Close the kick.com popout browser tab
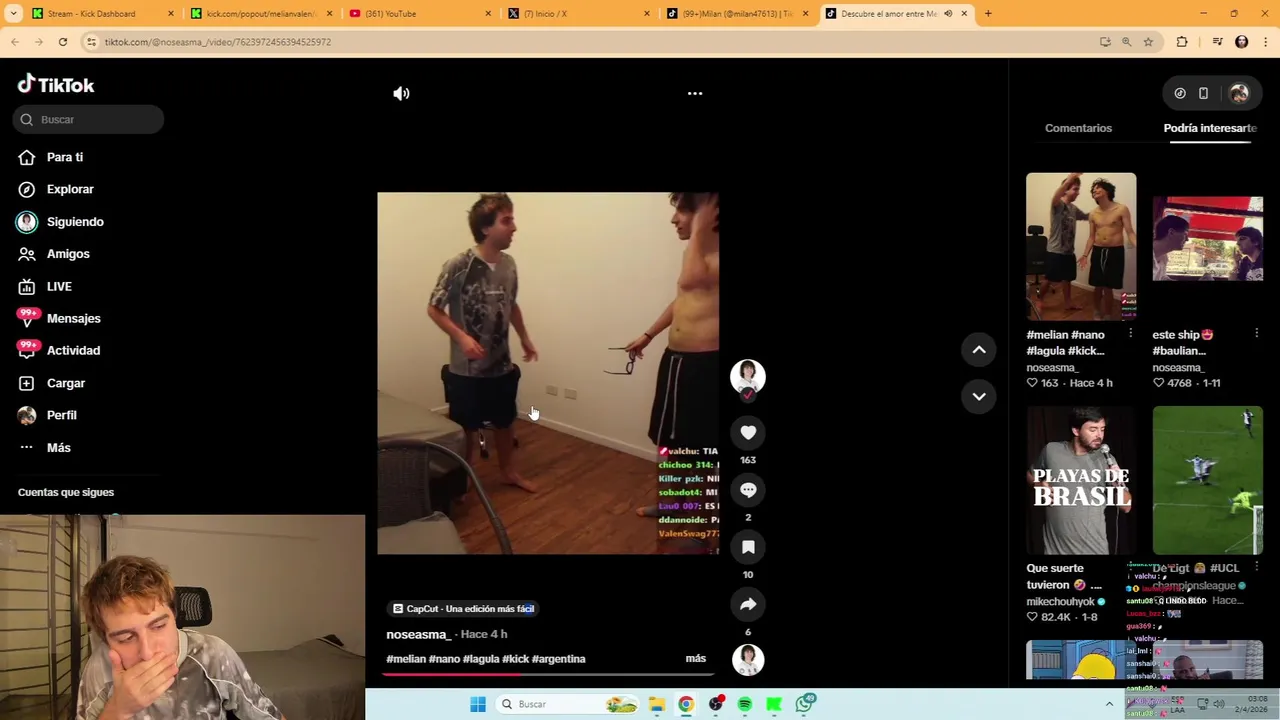The image size is (1280, 720). click(x=329, y=14)
